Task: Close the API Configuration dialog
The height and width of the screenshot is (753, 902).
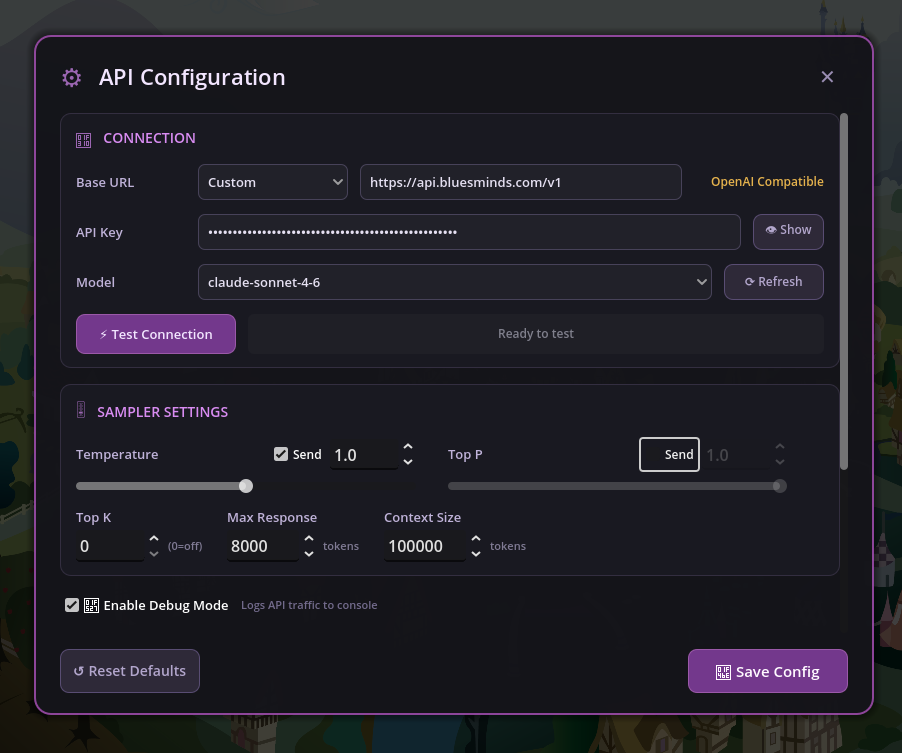Action: 827,77
